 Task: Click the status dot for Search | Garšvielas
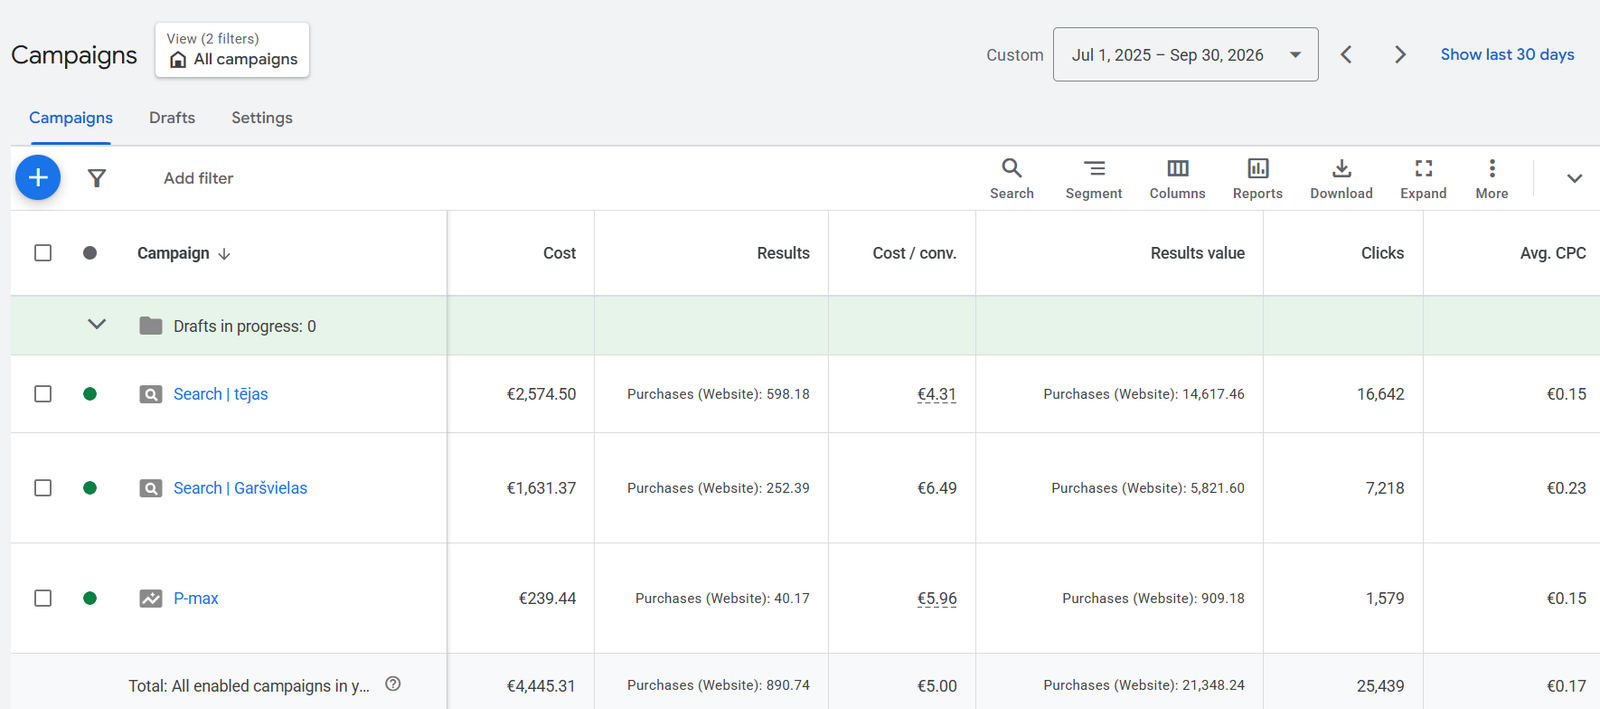tap(90, 488)
